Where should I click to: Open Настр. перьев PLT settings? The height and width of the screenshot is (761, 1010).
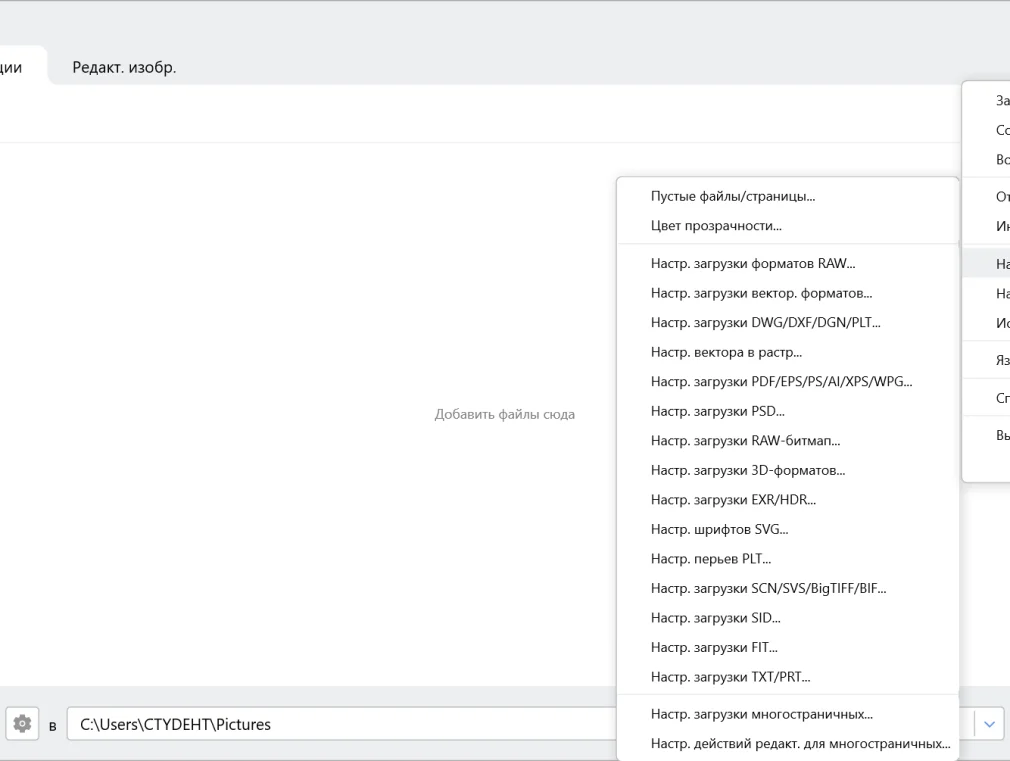point(710,559)
